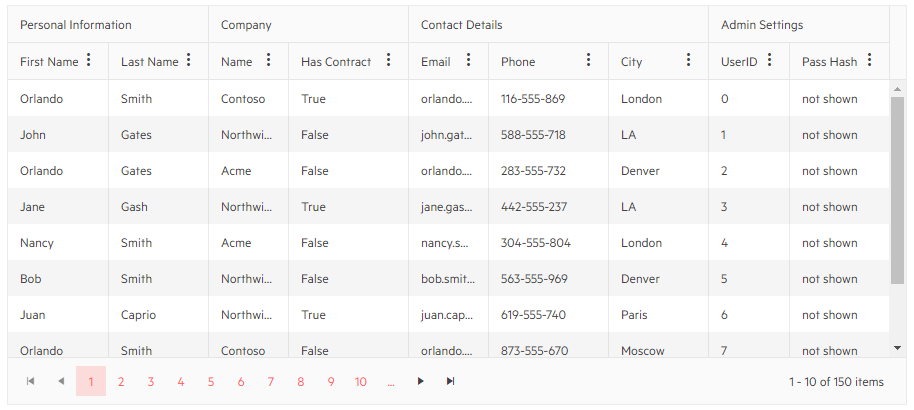Open First Name column menu icon
Viewport: 914px width, 410px height.
coord(89,61)
